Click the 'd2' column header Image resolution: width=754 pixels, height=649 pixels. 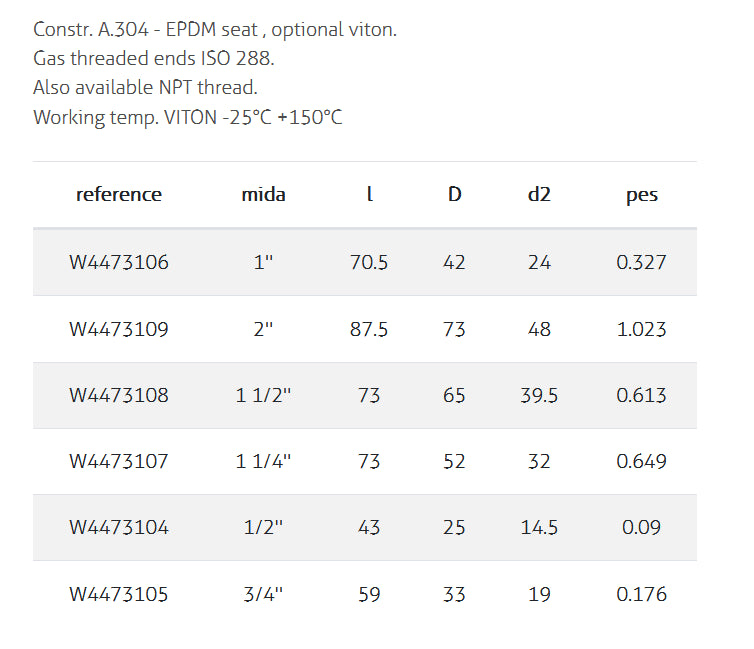539,195
